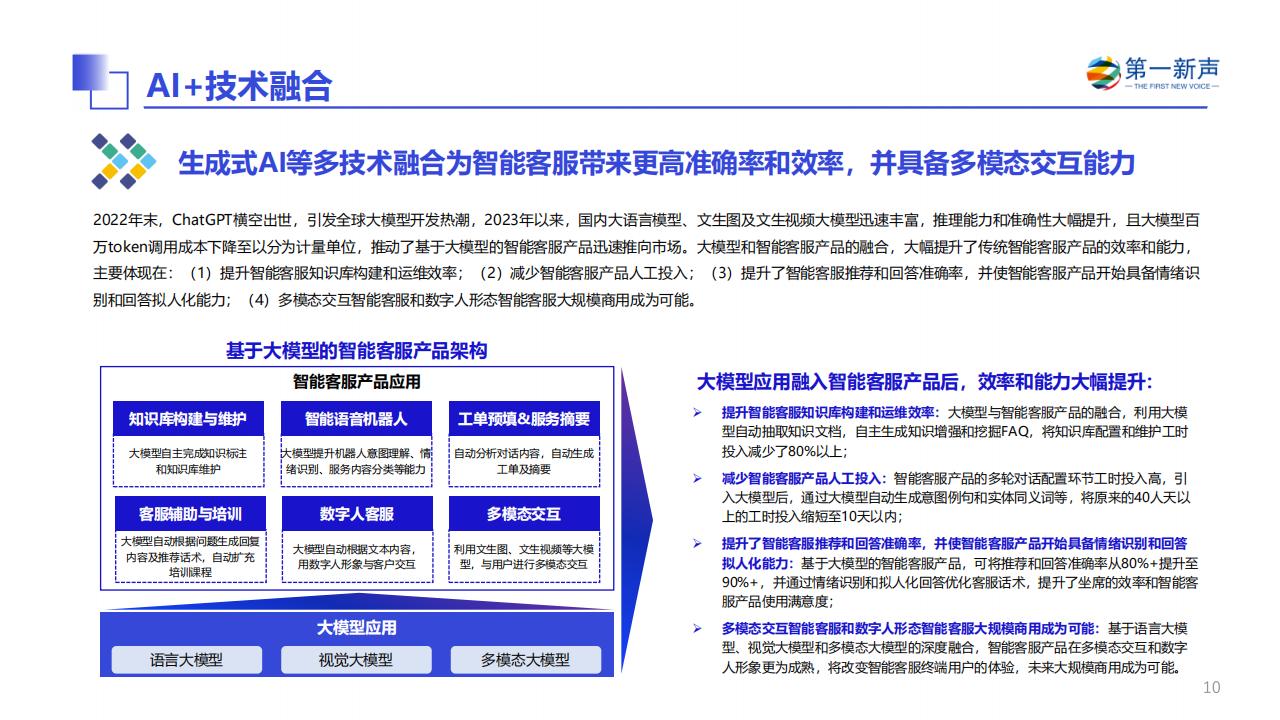
Task: Click the 第一新声 logo
Action: [x=1152, y=74]
